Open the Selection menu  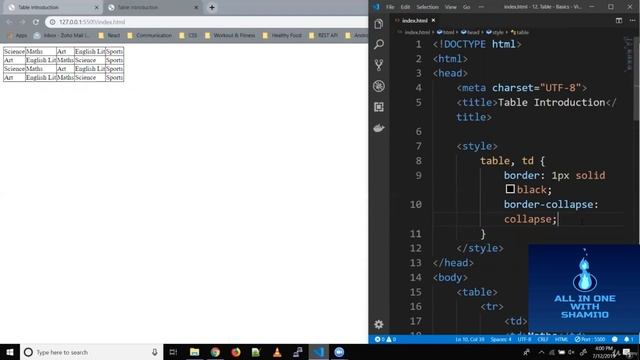tap(427, 7)
